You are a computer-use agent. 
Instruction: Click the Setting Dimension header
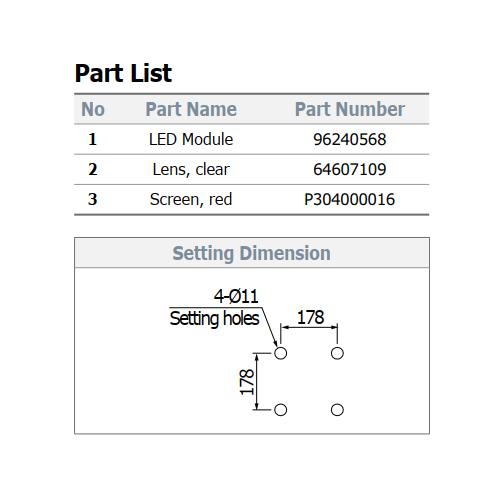[x=252, y=253]
